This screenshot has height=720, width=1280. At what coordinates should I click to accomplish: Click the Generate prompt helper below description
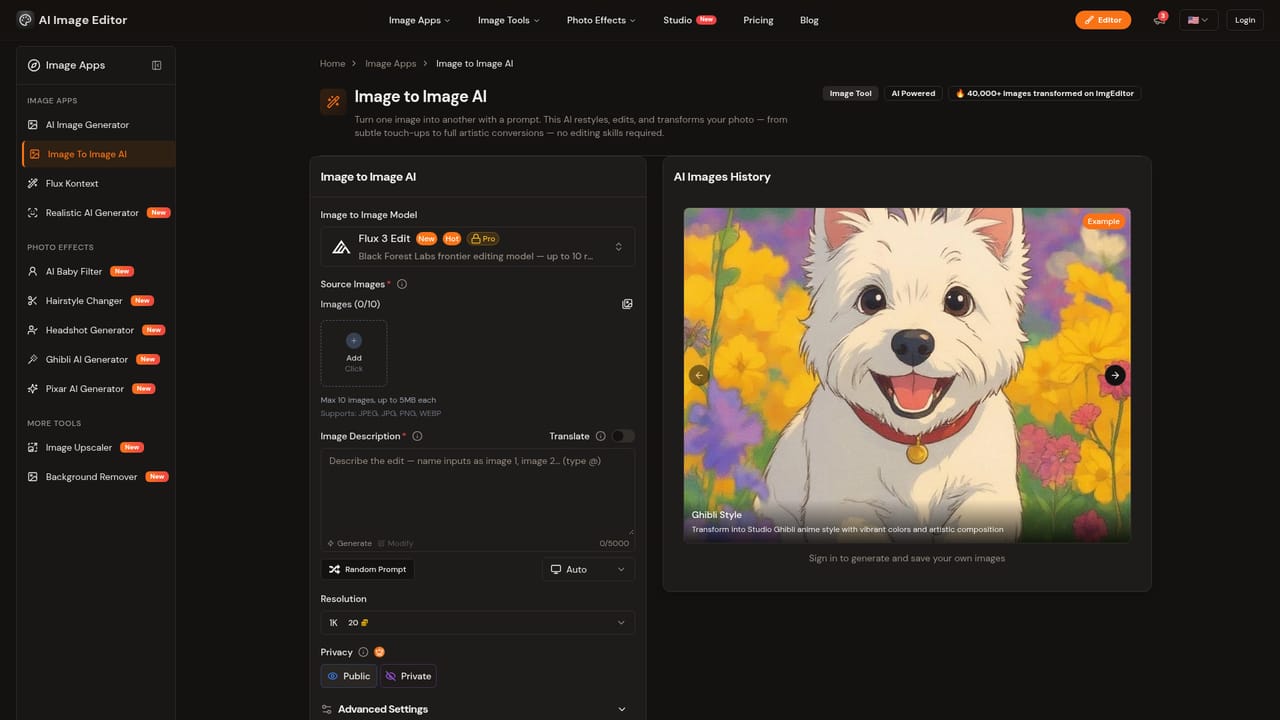coord(349,543)
